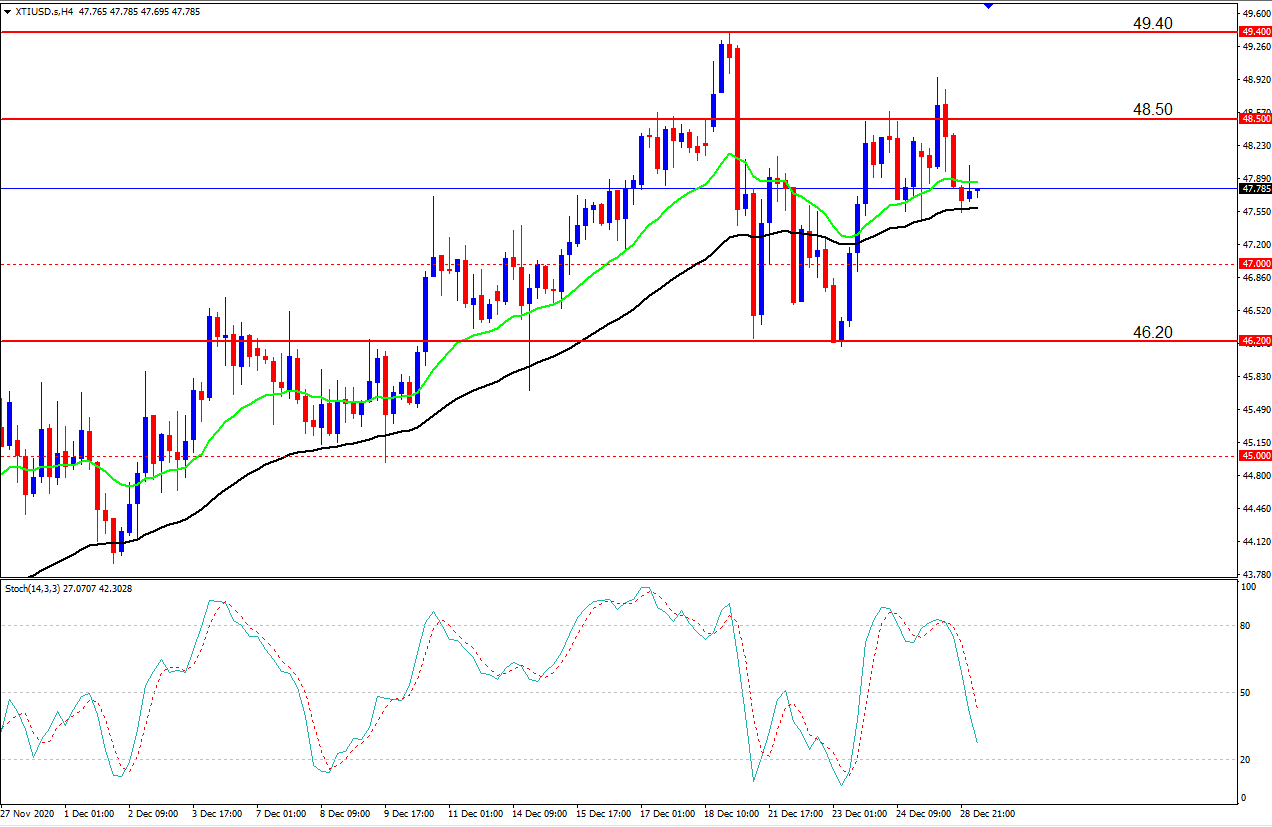
Task: Click the 46.20 text label
Action: (1152, 332)
